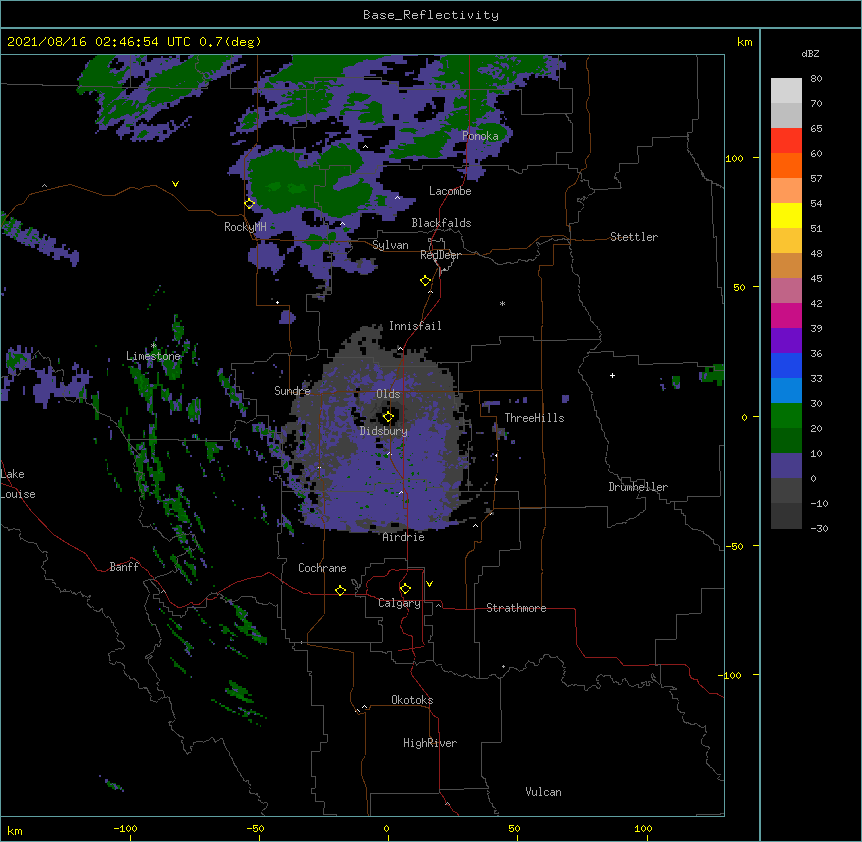
Task: Click the Drumheller city label
Action: pos(638,487)
